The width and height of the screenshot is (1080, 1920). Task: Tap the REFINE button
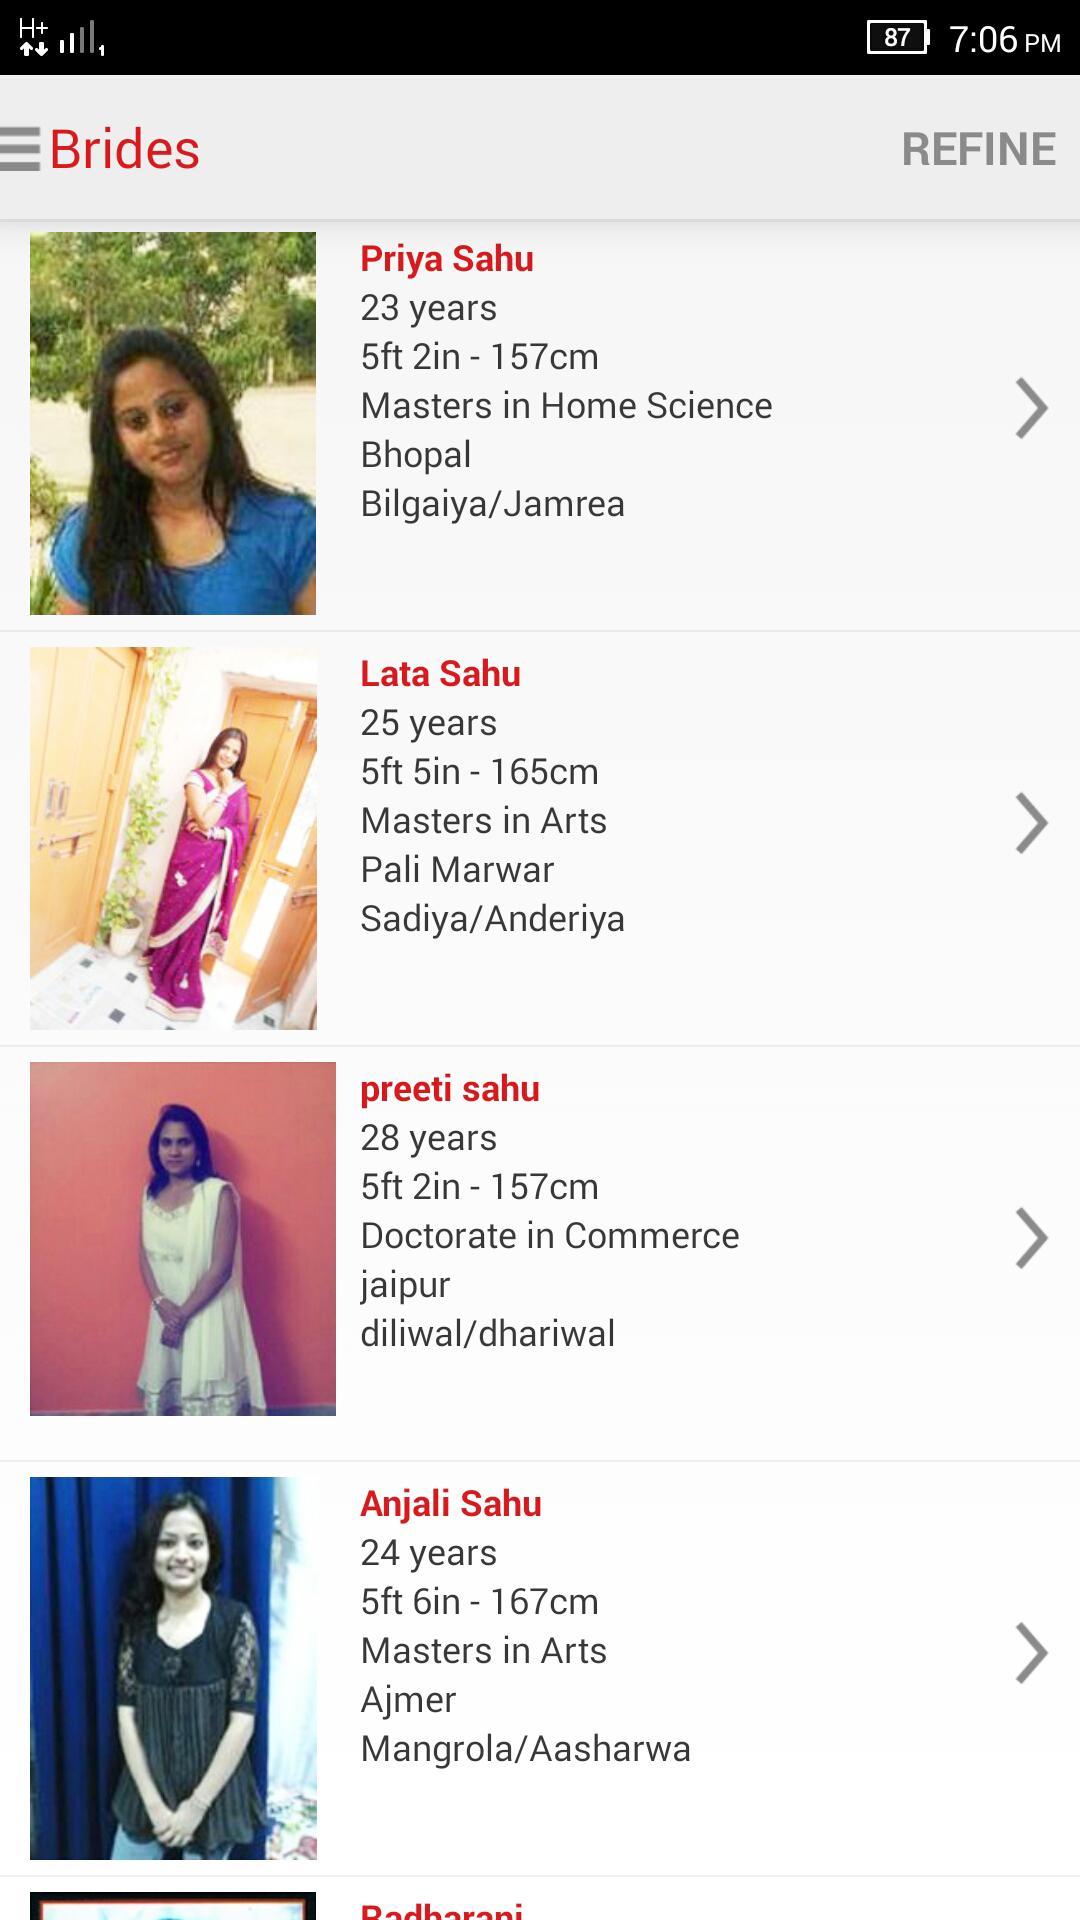978,149
